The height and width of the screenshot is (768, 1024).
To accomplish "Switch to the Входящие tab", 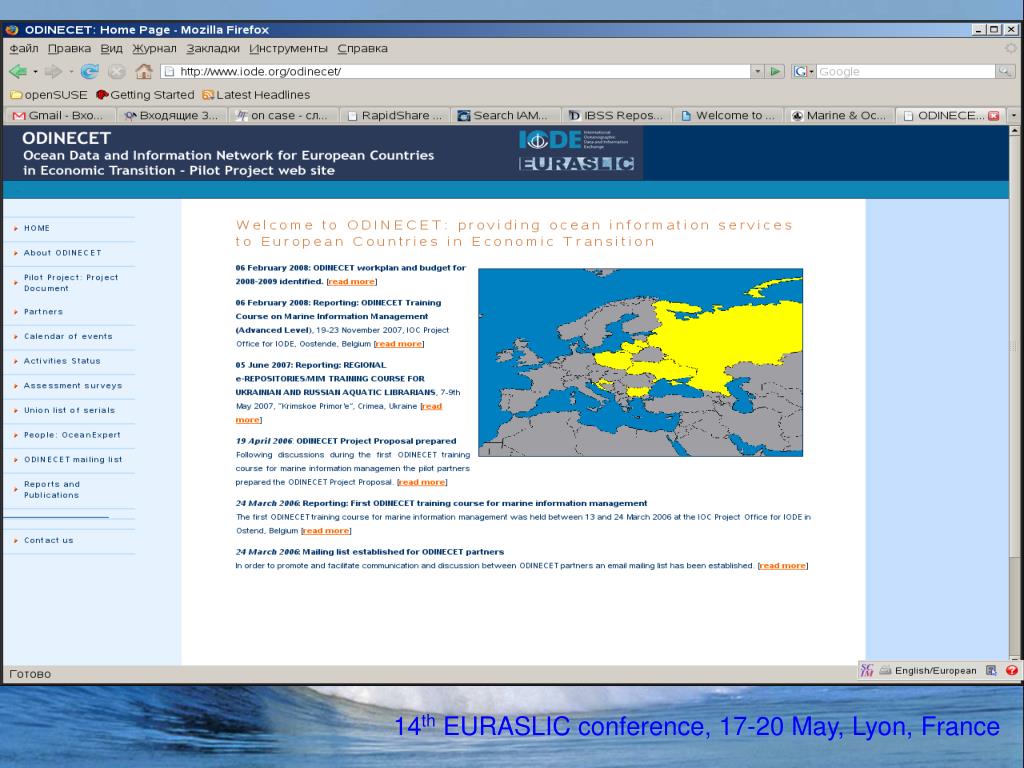I will 172,116.
